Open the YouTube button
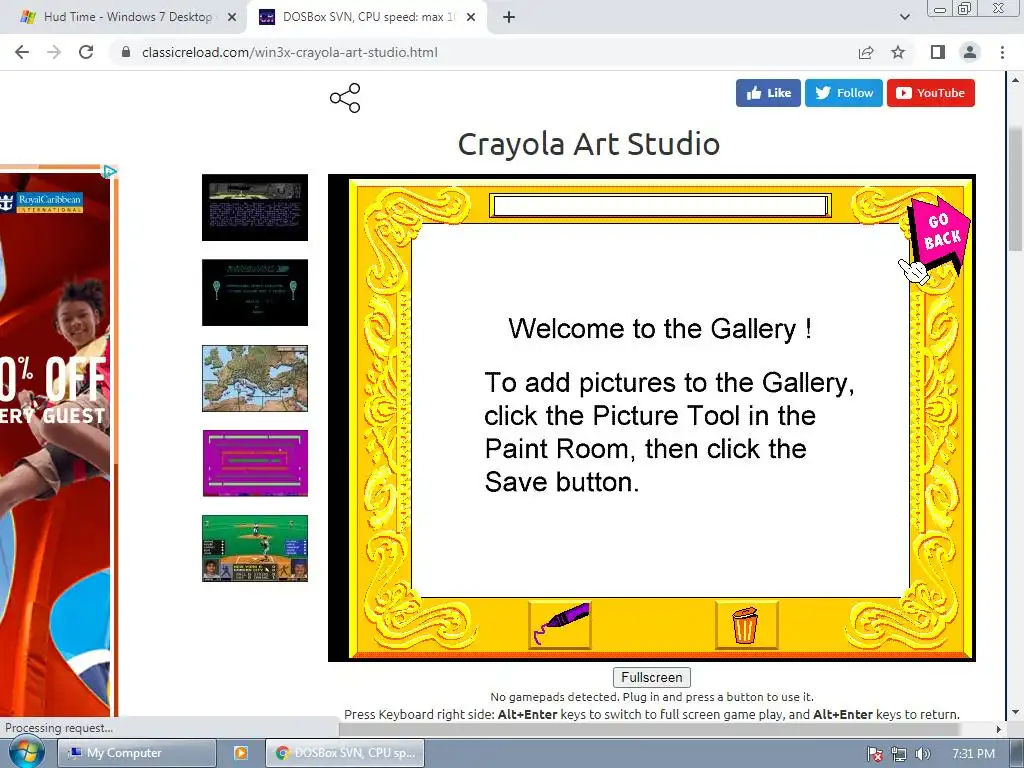Viewport: 1024px width, 768px height. click(x=931, y=93)
